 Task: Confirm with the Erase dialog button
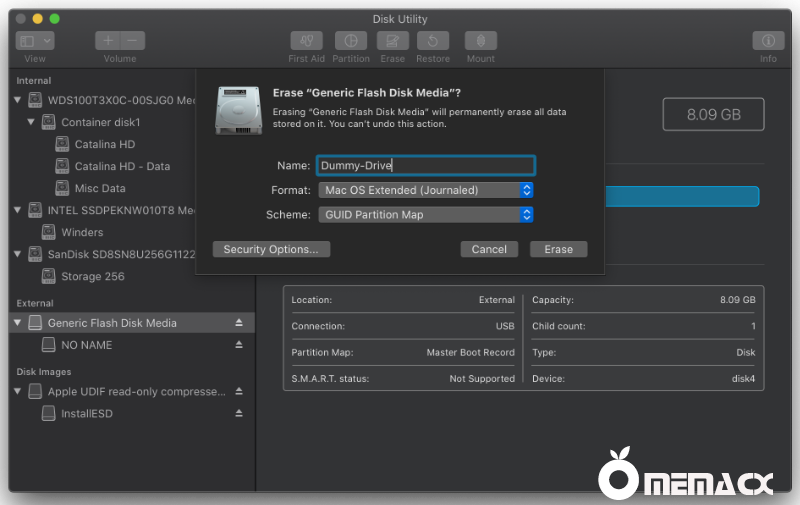point(558,249)
